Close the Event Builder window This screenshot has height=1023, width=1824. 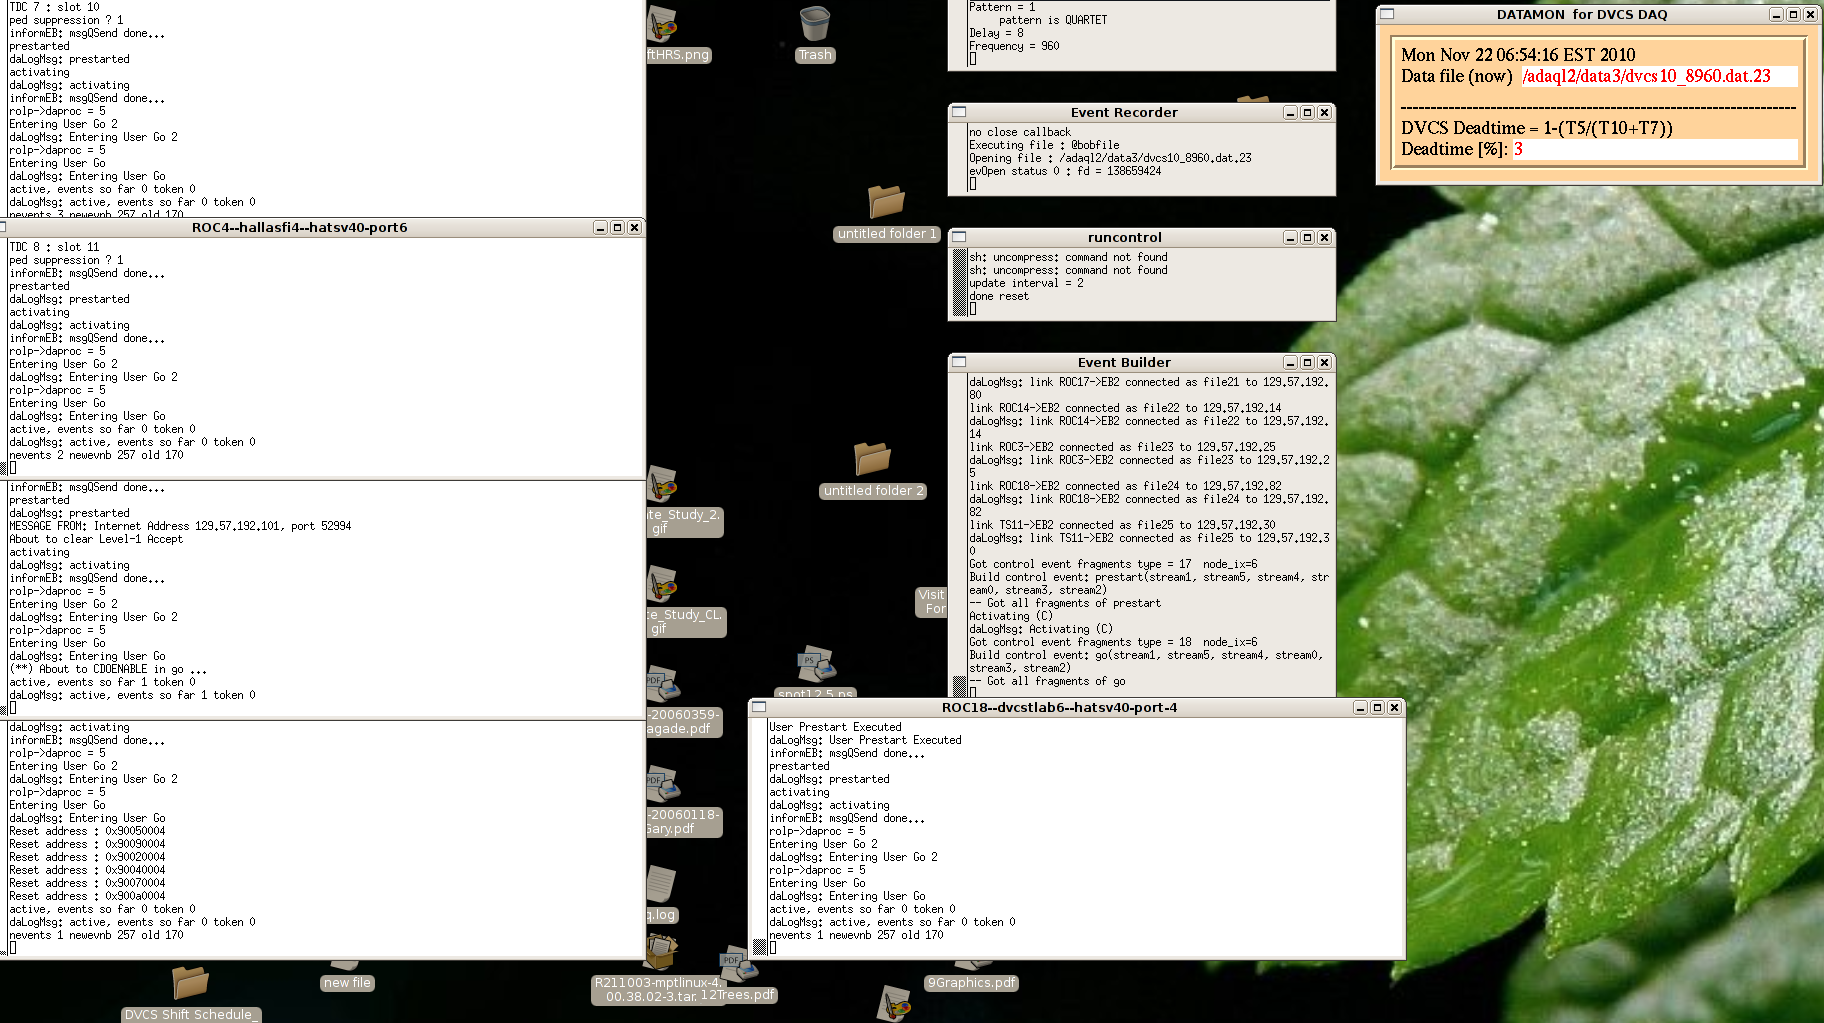[x=1324, y=363]
